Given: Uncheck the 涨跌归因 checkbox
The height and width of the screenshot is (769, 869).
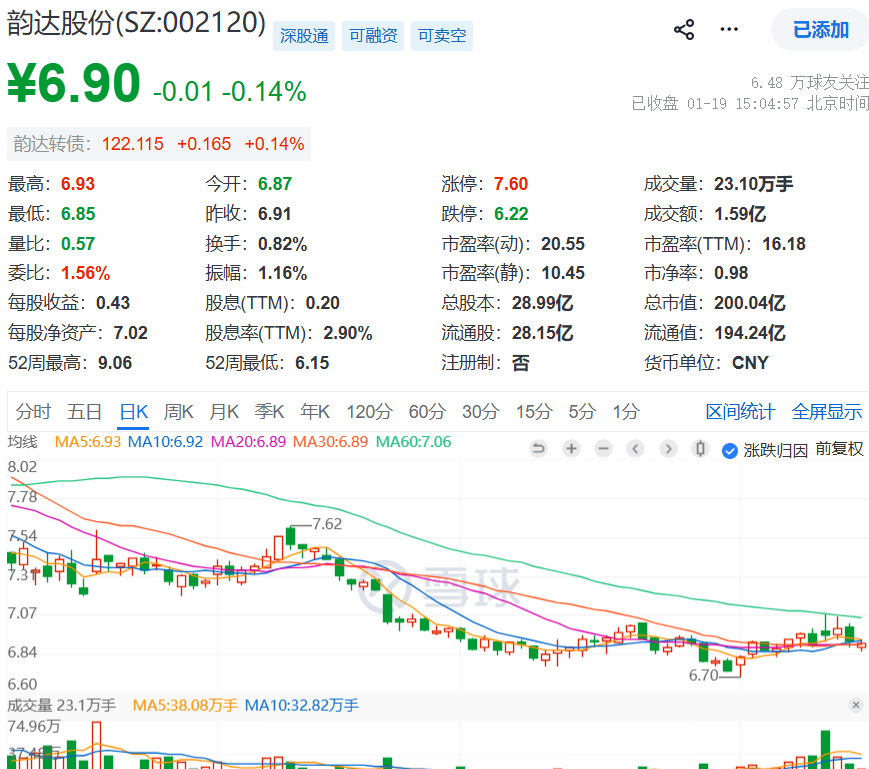Looking at the screenshot, I should 729,450.
